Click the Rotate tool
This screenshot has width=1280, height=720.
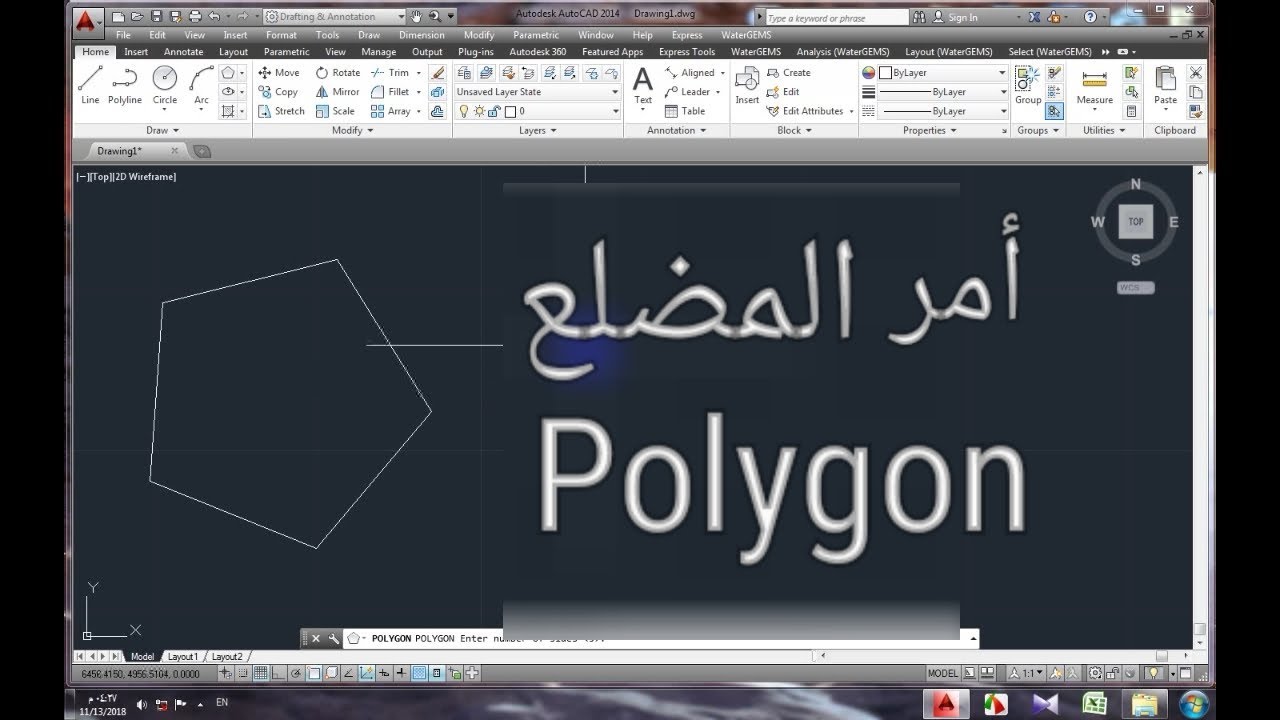[x=338, y=73]
